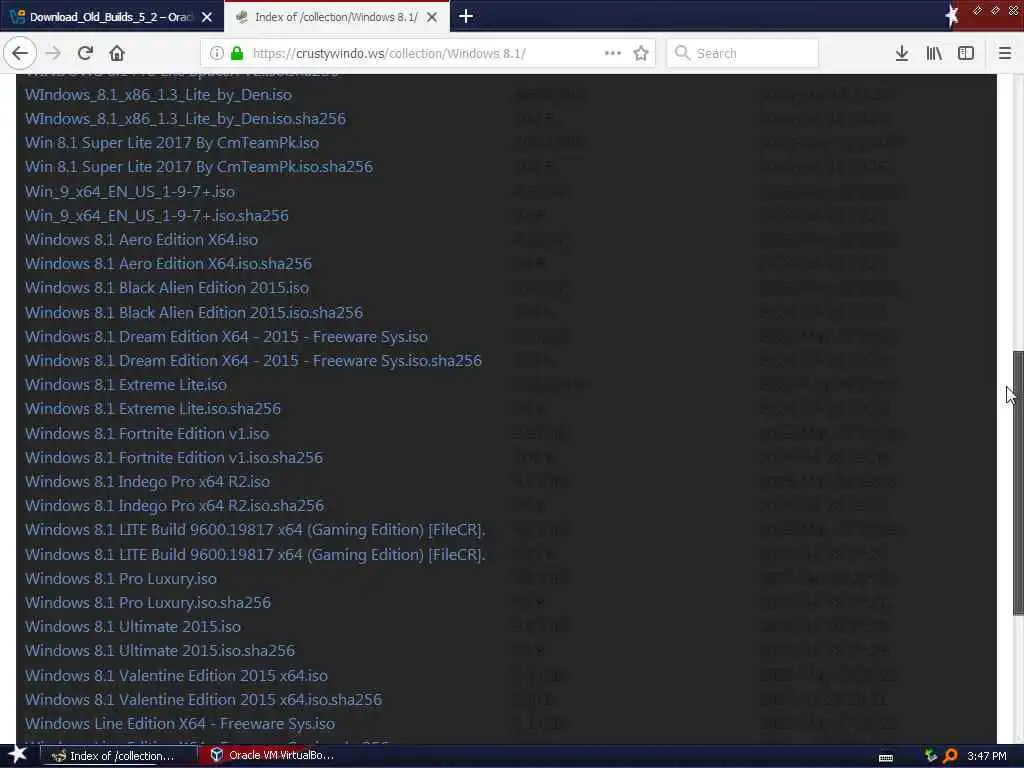Open the Firefox home page
Viewport: 1024px width, 768px height.
pos(117,53)
